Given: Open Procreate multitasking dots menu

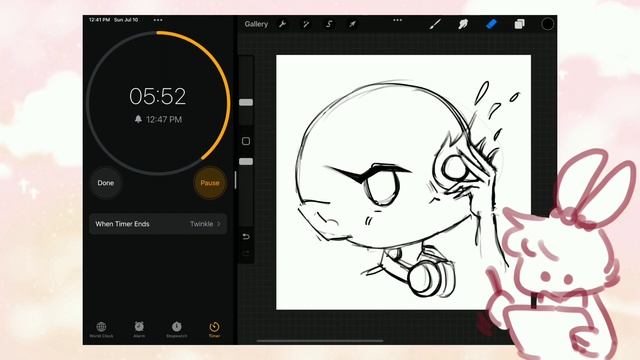Looking at the screenshot, I should (397, 20).
